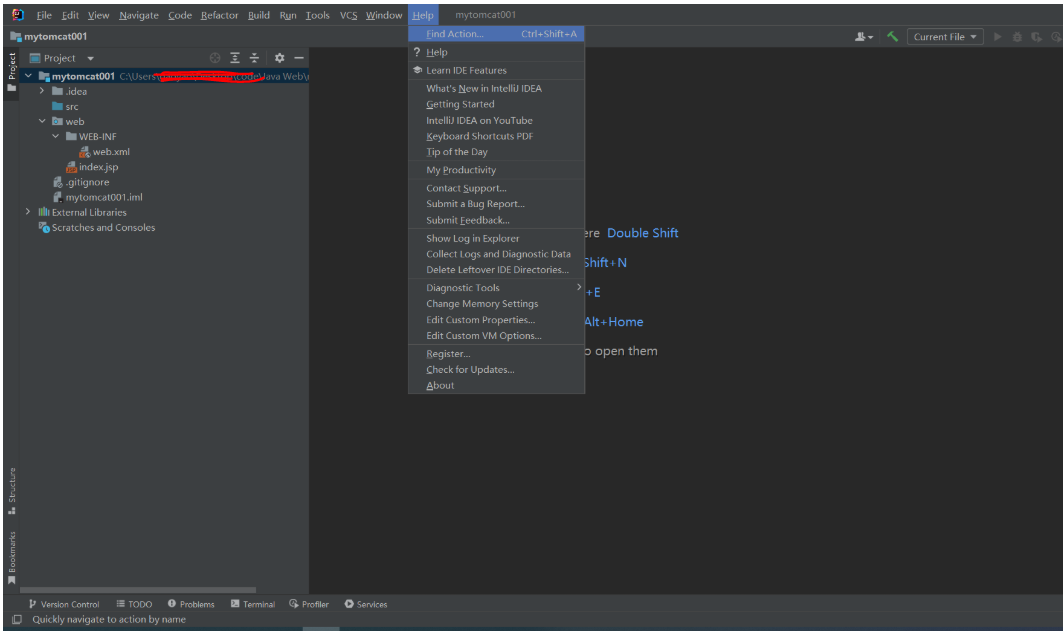This screenshot has height=631, width=1063.
Task: Choose About in Help menu
Action: [496, 386]
